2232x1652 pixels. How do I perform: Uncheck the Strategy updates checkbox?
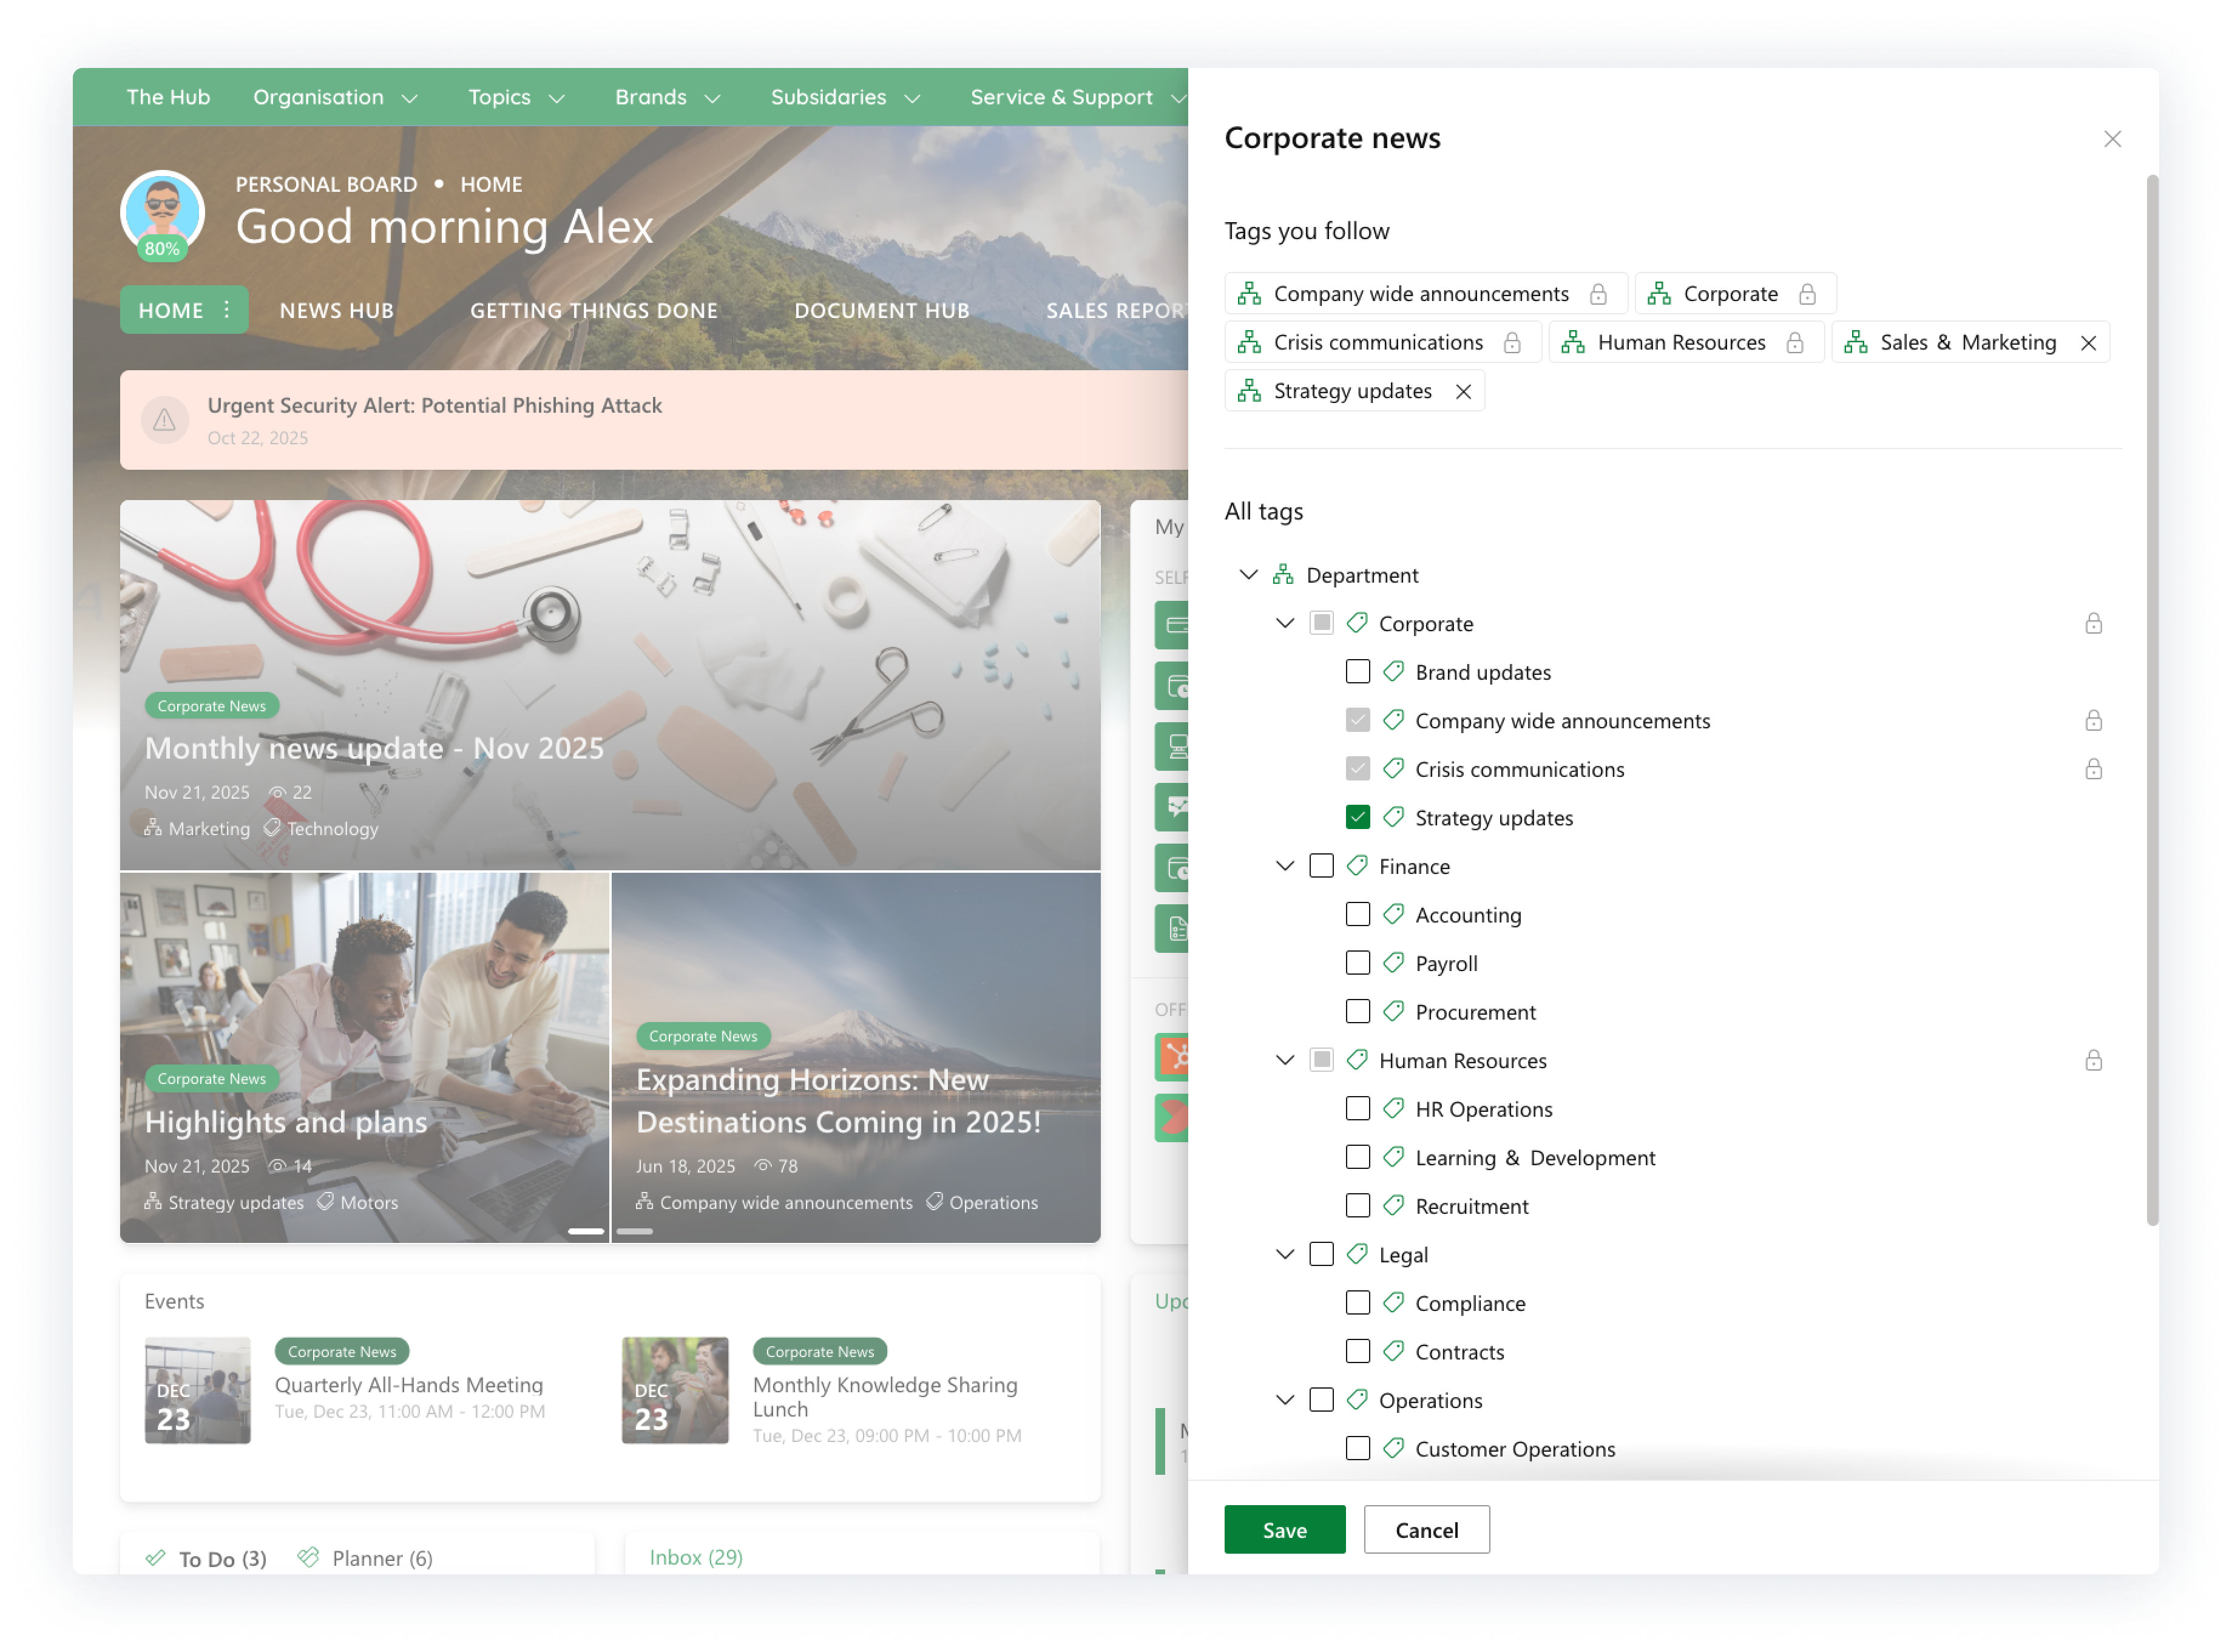pyautogui.click(x=1357, y=818)
